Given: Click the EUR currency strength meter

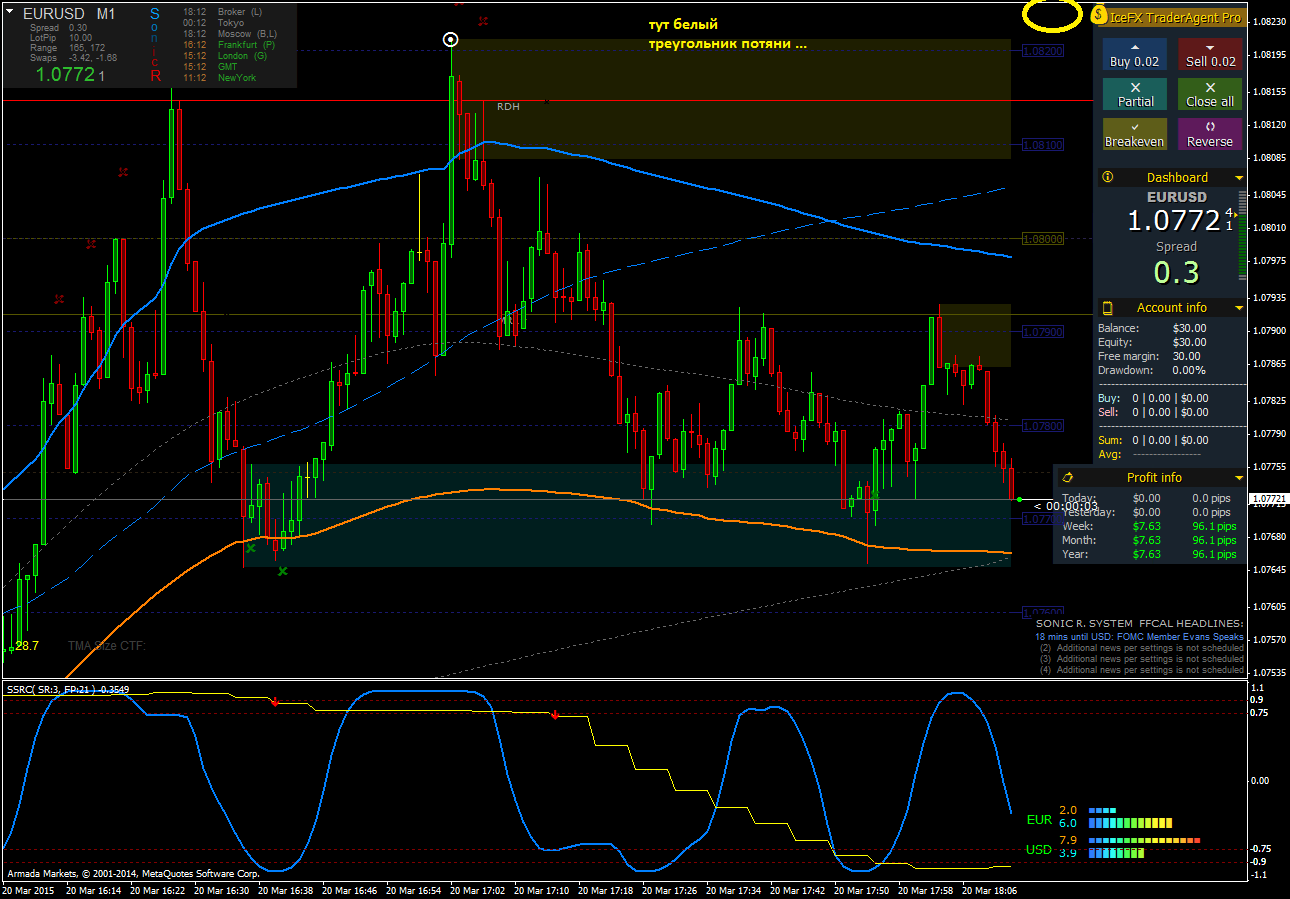Looking at the screenshot, I should click(1132, 820).
